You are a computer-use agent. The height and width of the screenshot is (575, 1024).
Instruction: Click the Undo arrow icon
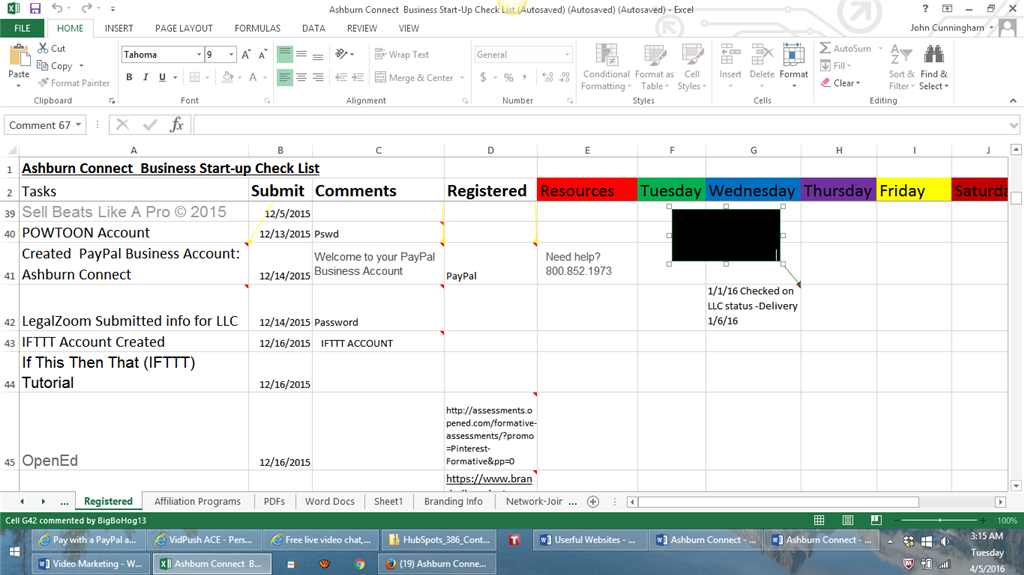pyautogui.click(x=57, y=8)
